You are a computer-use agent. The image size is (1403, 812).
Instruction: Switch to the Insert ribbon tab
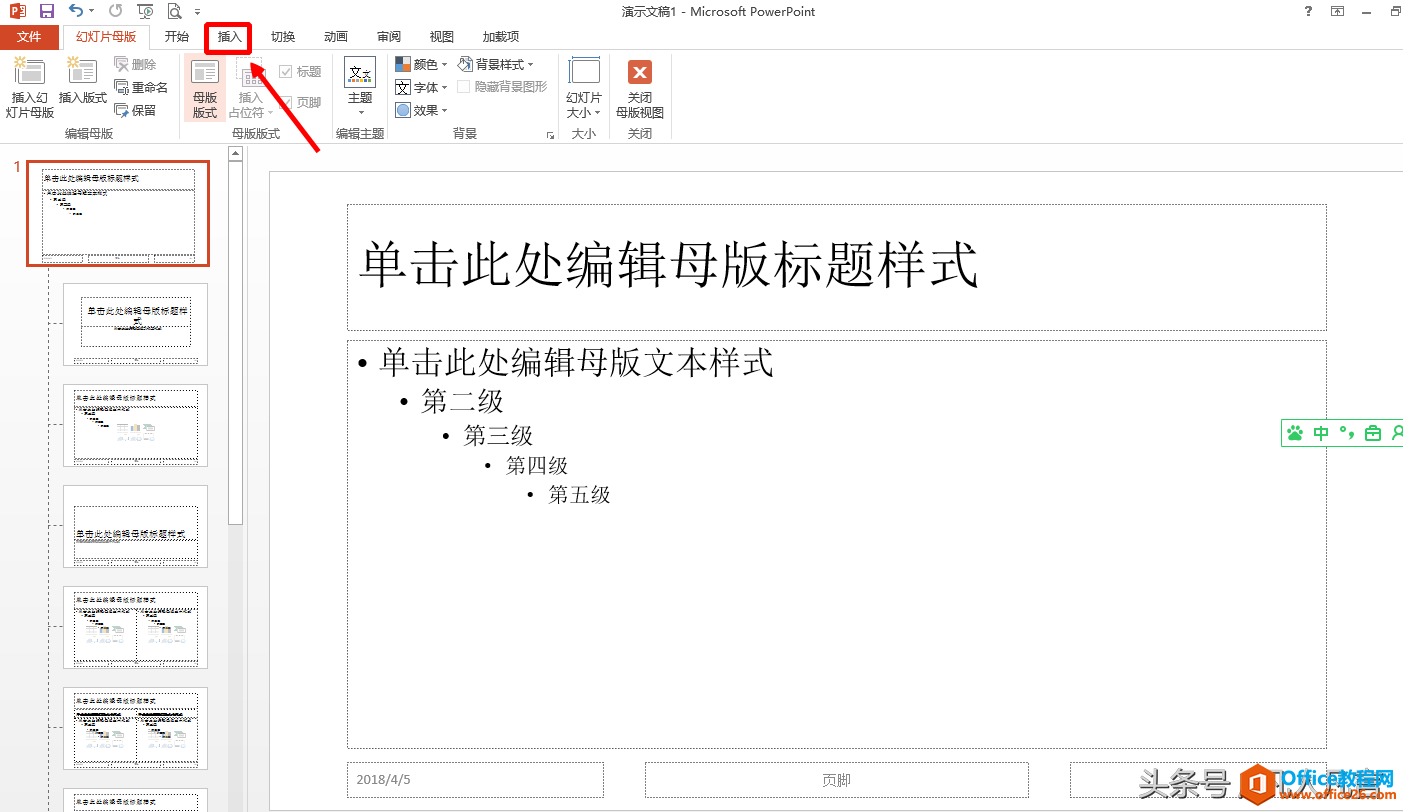click(x=228, y=36)
